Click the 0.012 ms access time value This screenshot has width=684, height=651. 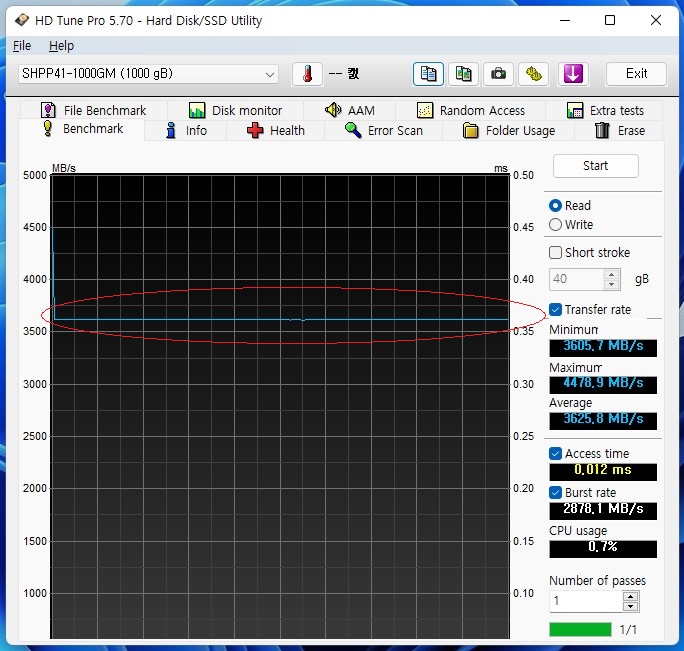pyautogui.click(x=603, y=471)
